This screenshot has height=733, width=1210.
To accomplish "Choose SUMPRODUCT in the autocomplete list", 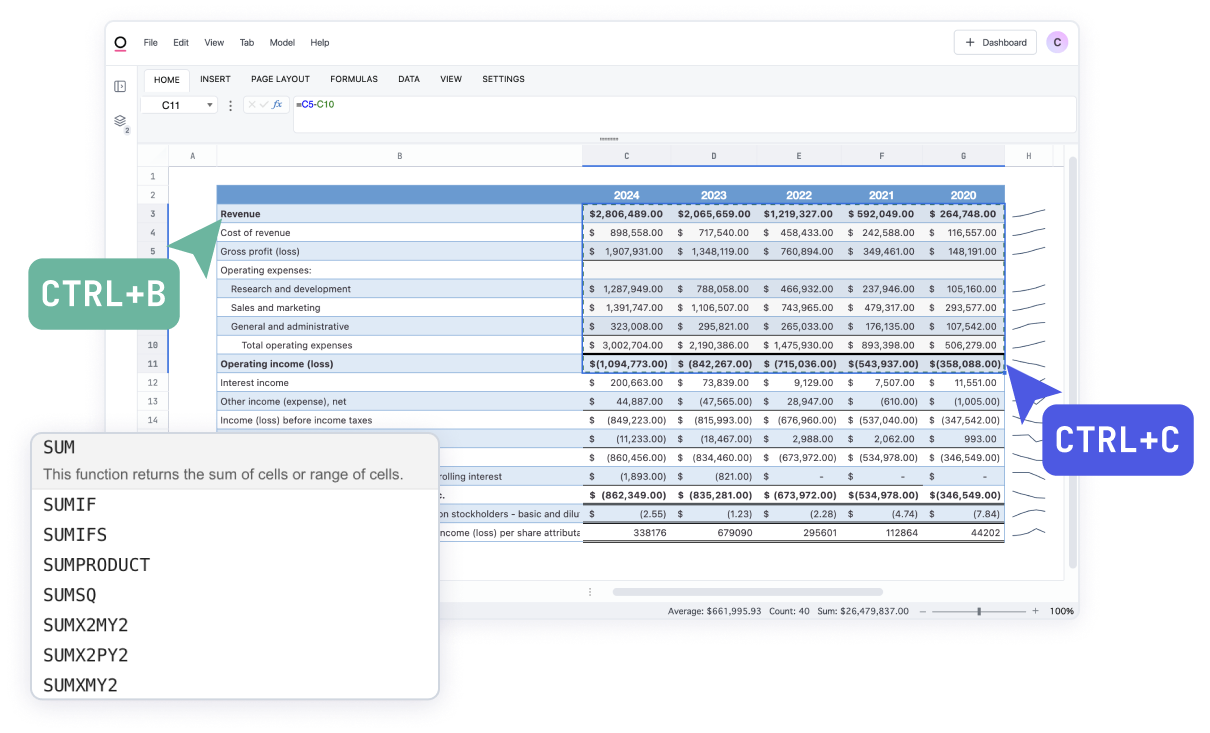I will [x=96, y=565].
